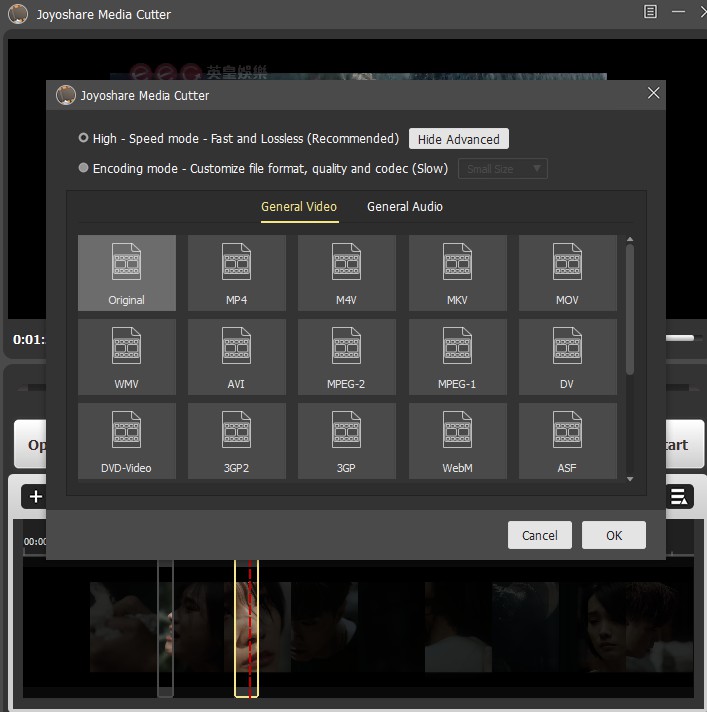Switch to General Audio tab
The width and height of the screenshot is (707, 712).
pyautogui.click(x=404, y=207)
